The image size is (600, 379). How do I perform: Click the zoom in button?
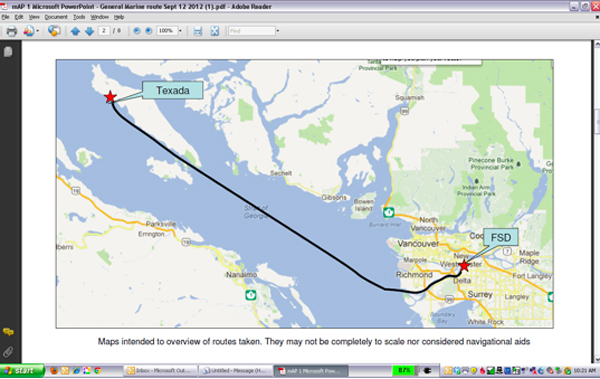[x=149, y=31]
